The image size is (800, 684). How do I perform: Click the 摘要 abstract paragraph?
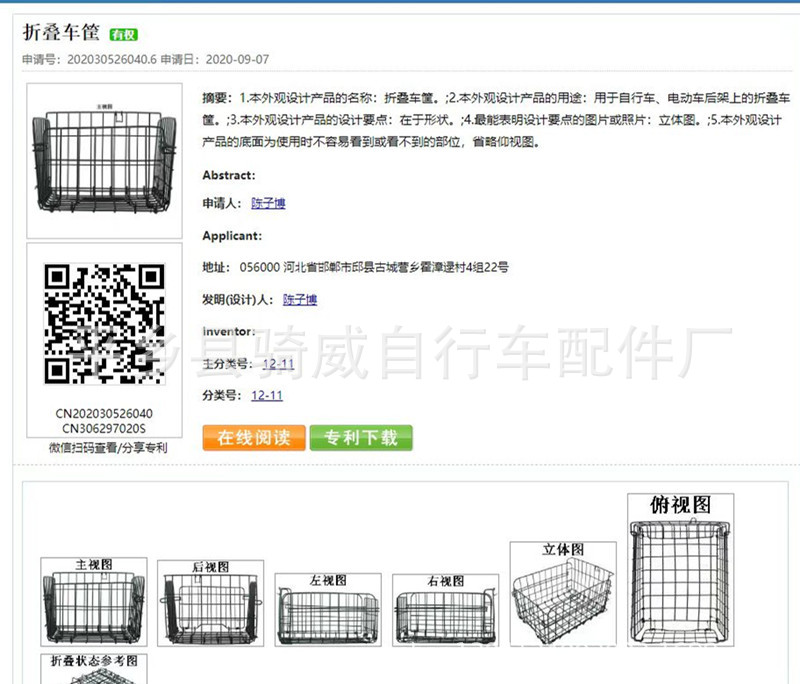[x=496, y=120]
